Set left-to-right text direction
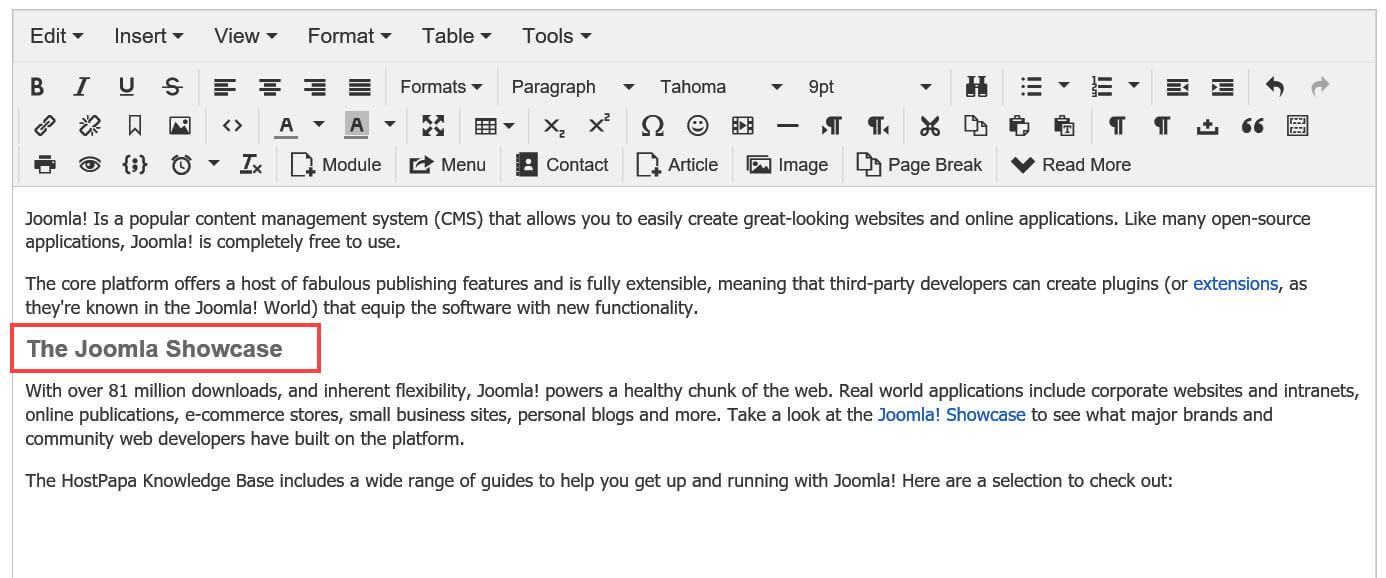Image resolution: width=1386 pixels, height=578 pixels. click(x=832, y=126)
